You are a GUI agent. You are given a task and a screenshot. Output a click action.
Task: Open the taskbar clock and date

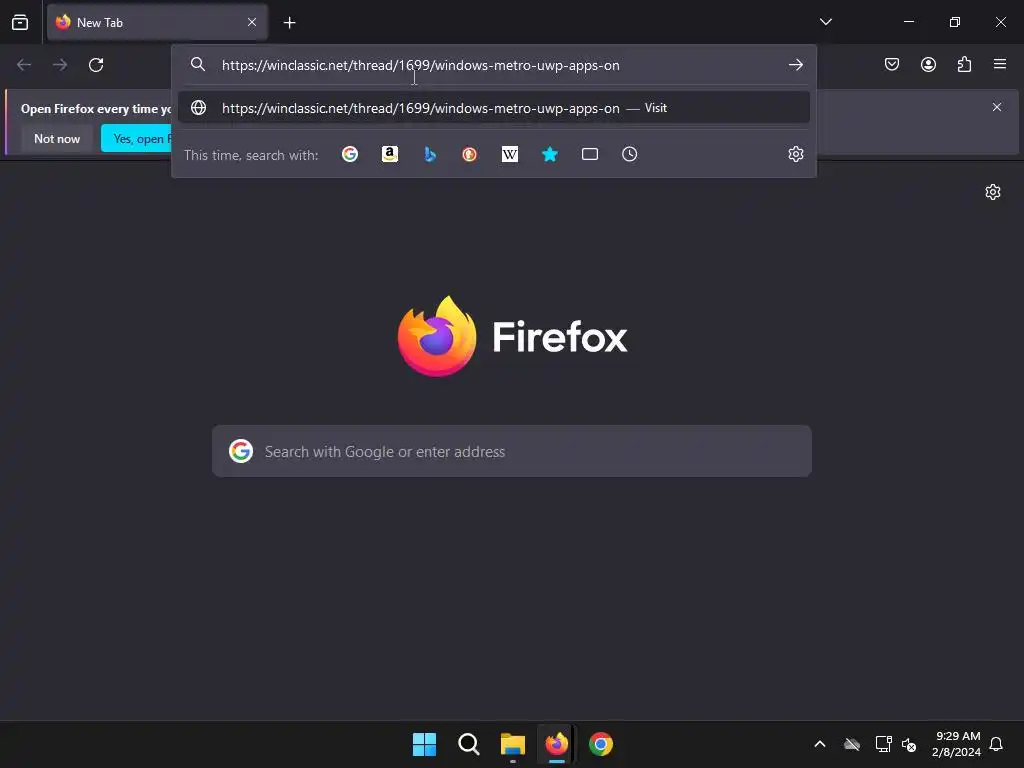(957, 744)
